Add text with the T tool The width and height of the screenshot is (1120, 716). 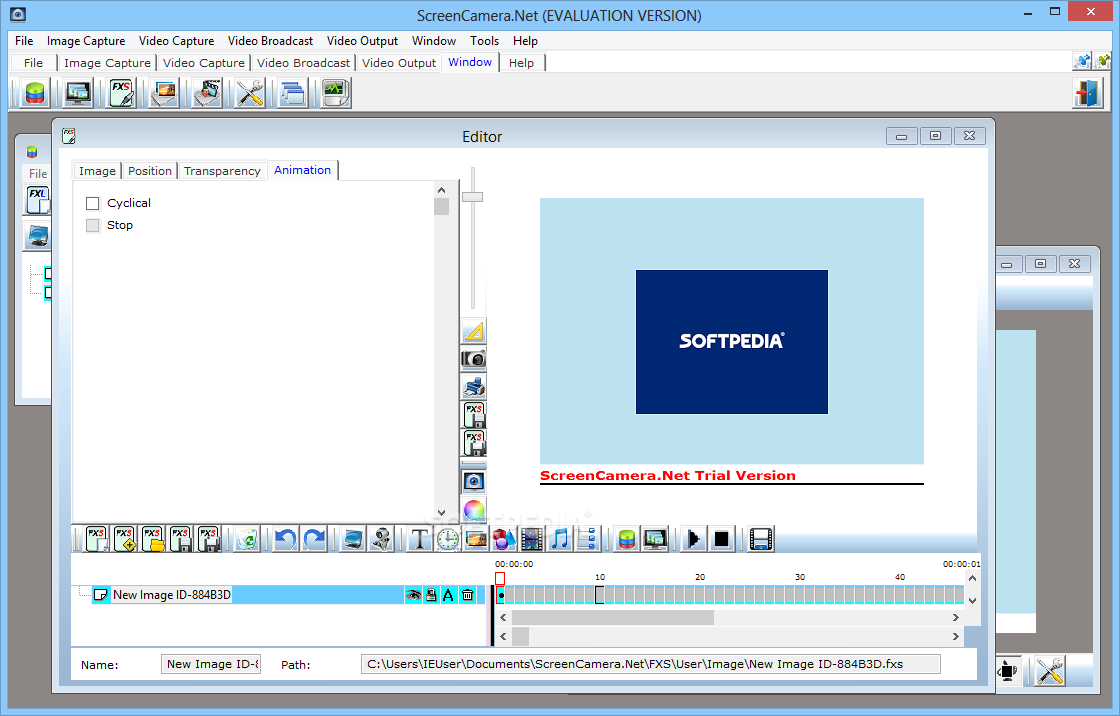click(x=419, y=539)
